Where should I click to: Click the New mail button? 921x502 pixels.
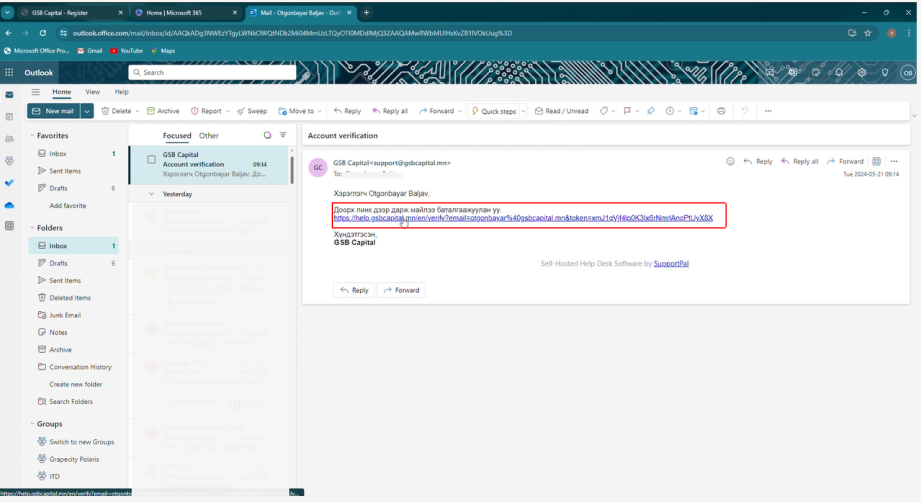point(54,111)
